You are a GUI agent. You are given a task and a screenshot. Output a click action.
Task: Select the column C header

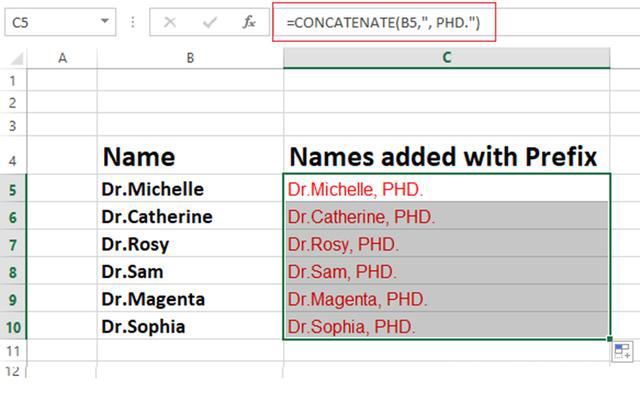pos(447,58)
